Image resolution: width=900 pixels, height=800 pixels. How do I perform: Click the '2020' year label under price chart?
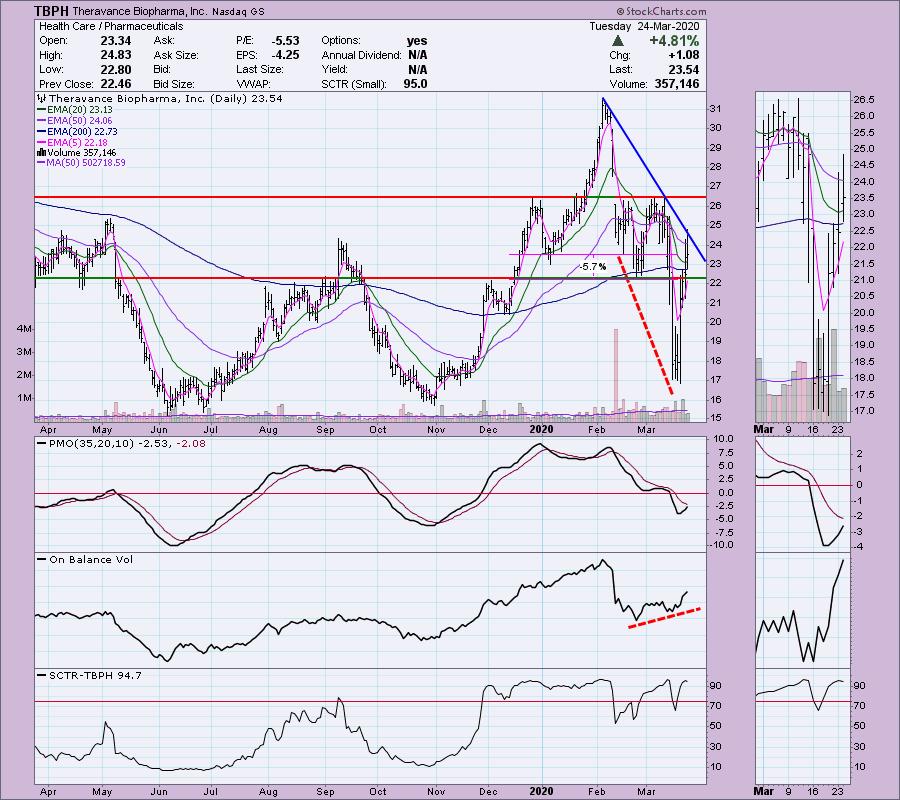(541, 429)
